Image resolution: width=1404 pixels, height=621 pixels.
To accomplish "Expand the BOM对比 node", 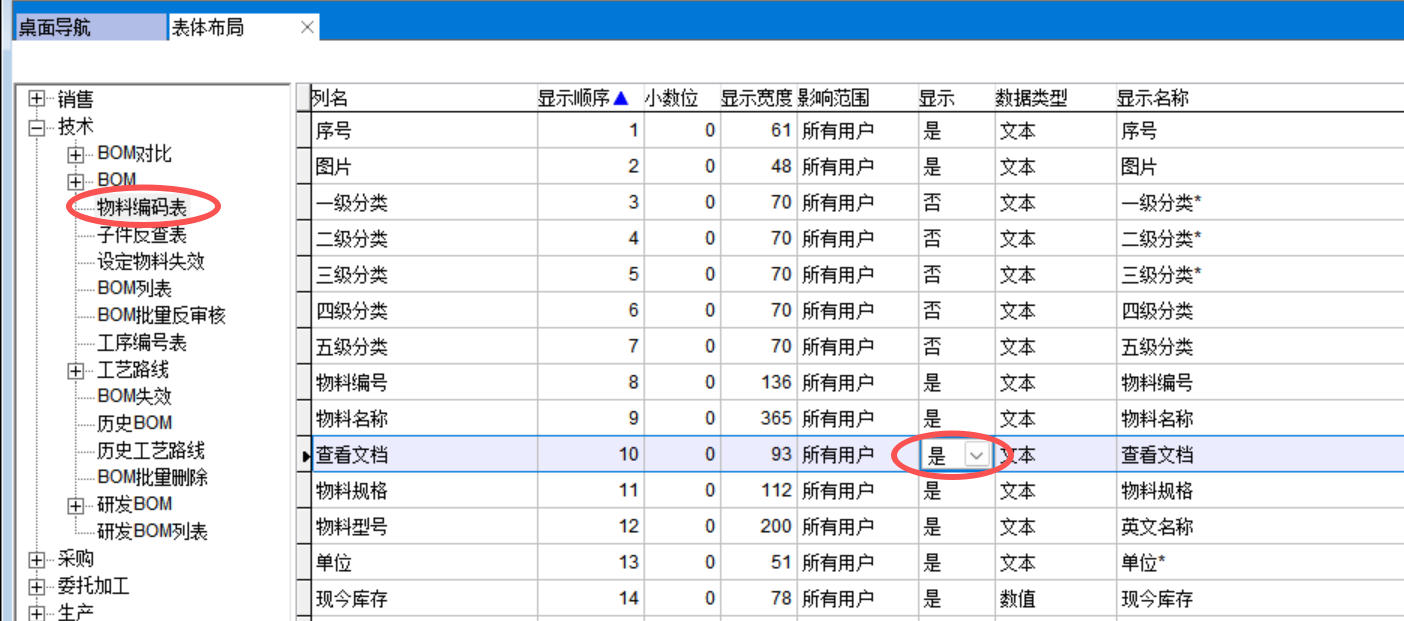I will [75, 154].
